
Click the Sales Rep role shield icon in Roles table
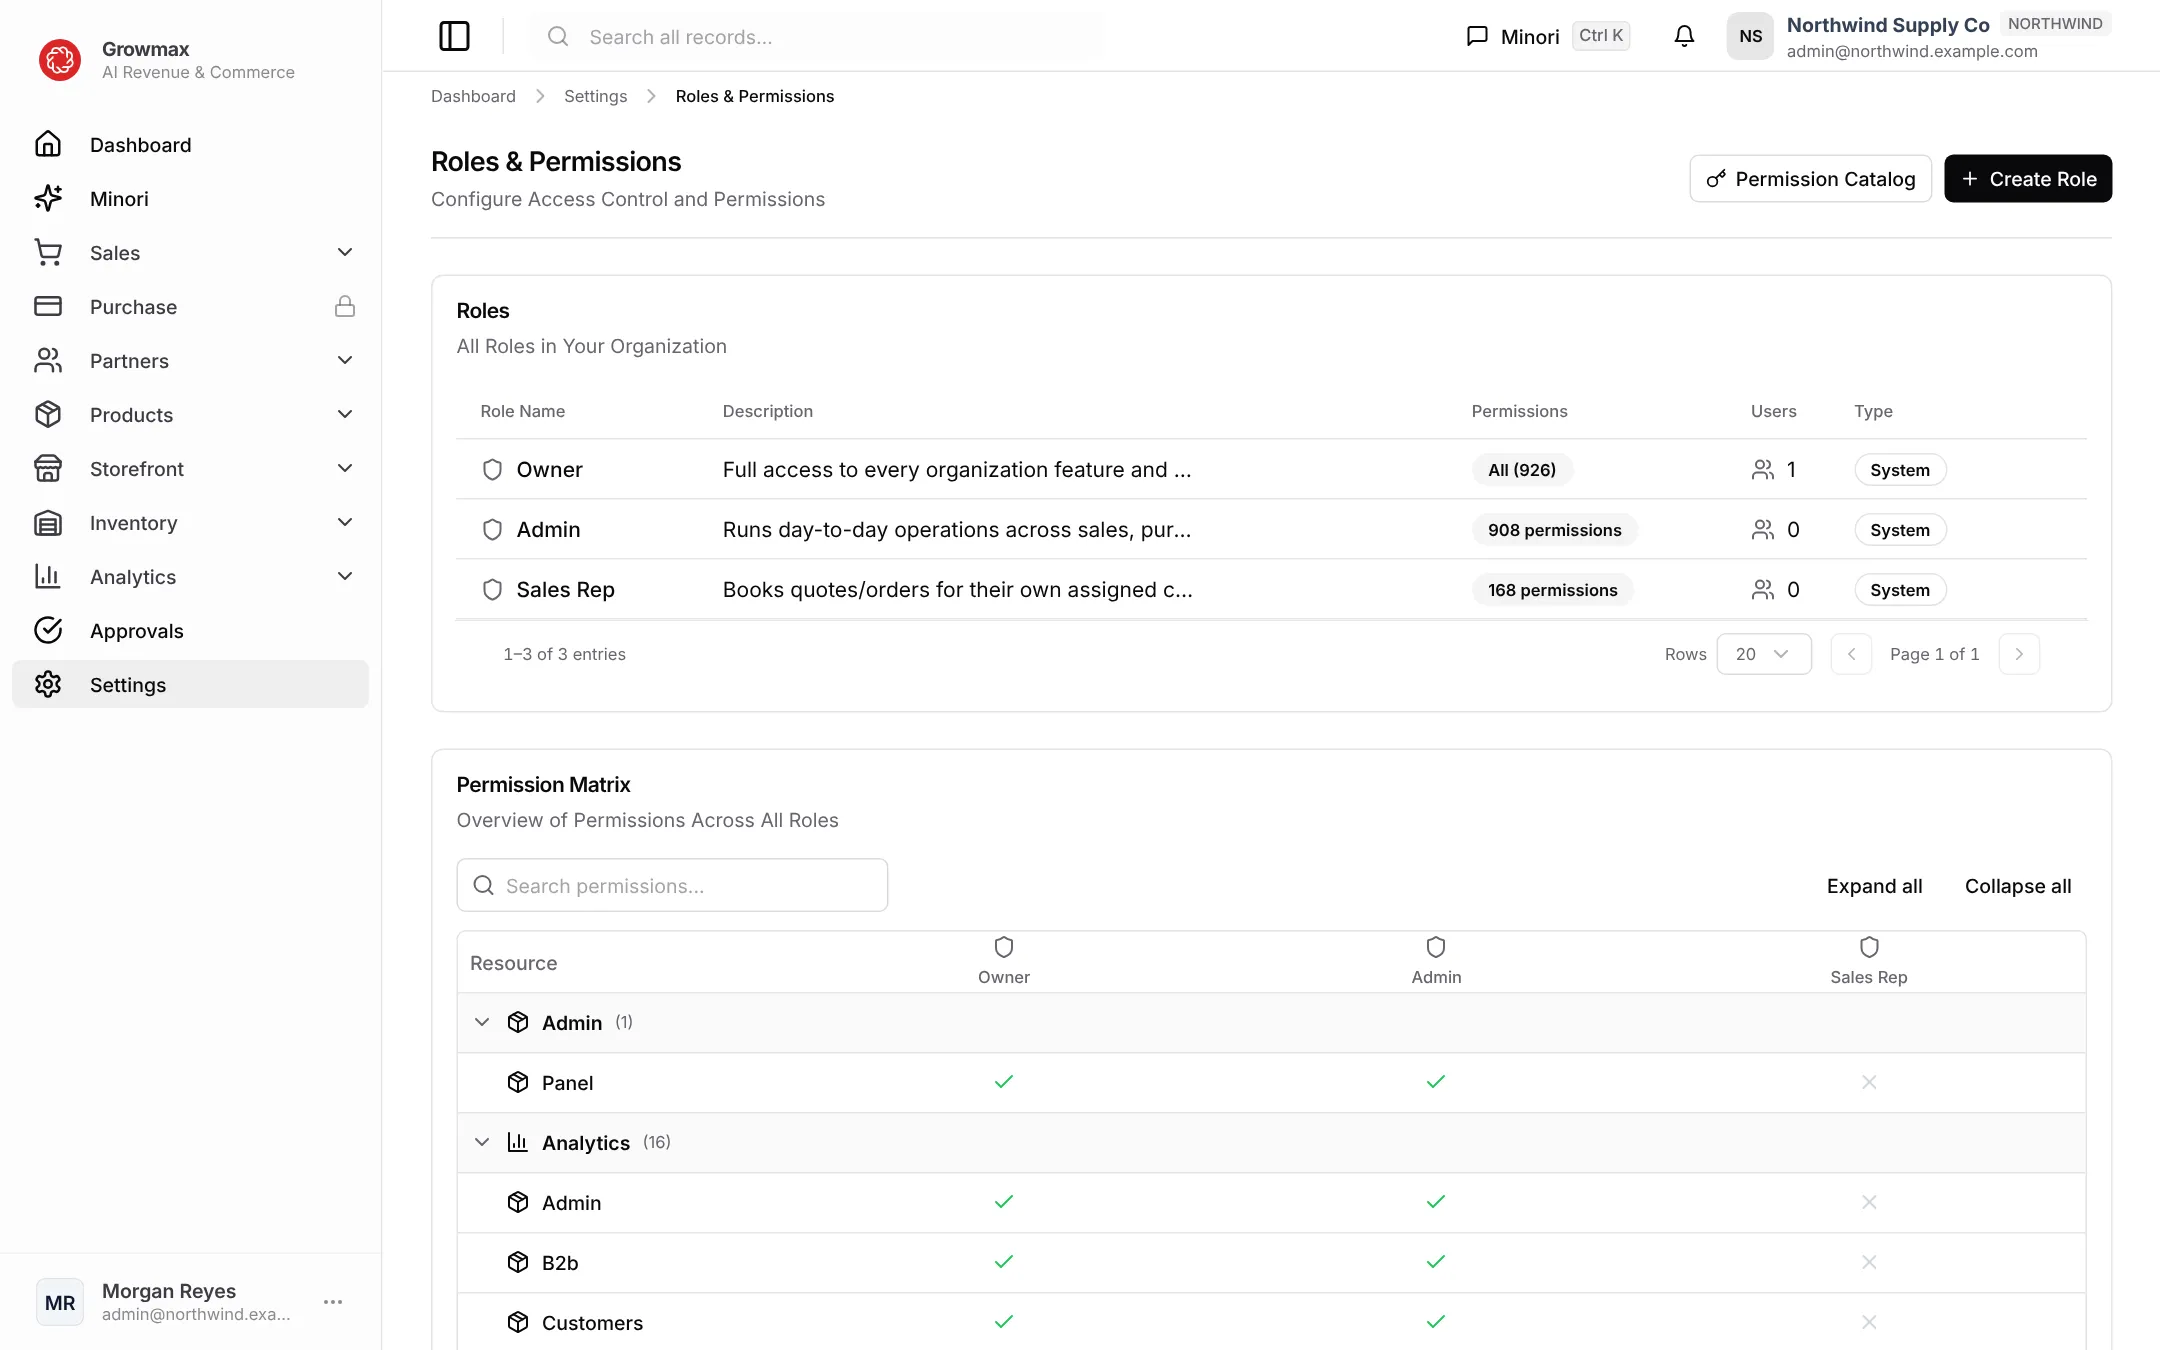point(492,589)
